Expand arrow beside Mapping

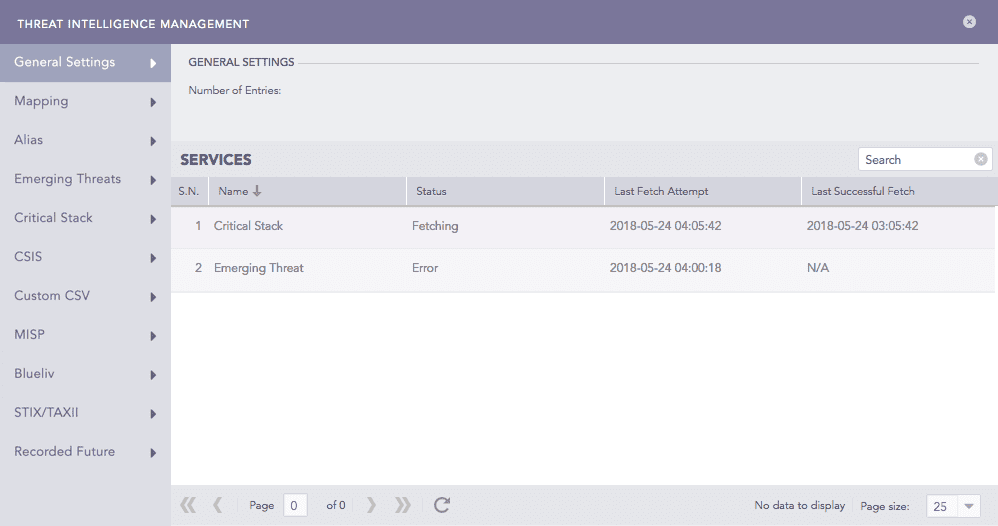click(x=153, y=102)
